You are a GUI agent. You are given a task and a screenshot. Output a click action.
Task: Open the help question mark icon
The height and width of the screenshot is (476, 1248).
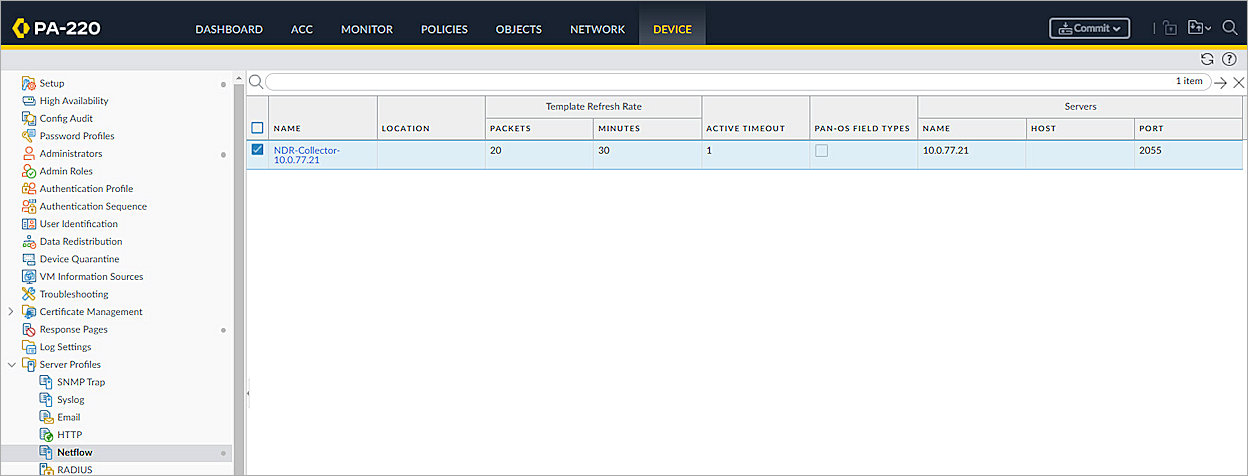1229,59
